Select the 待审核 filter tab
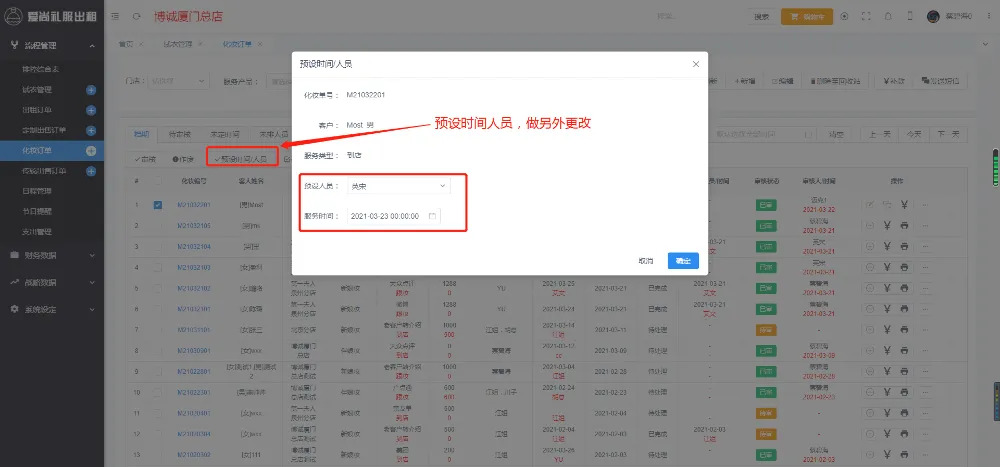This screenshot has width=1000, height=467. coord(180,133)
